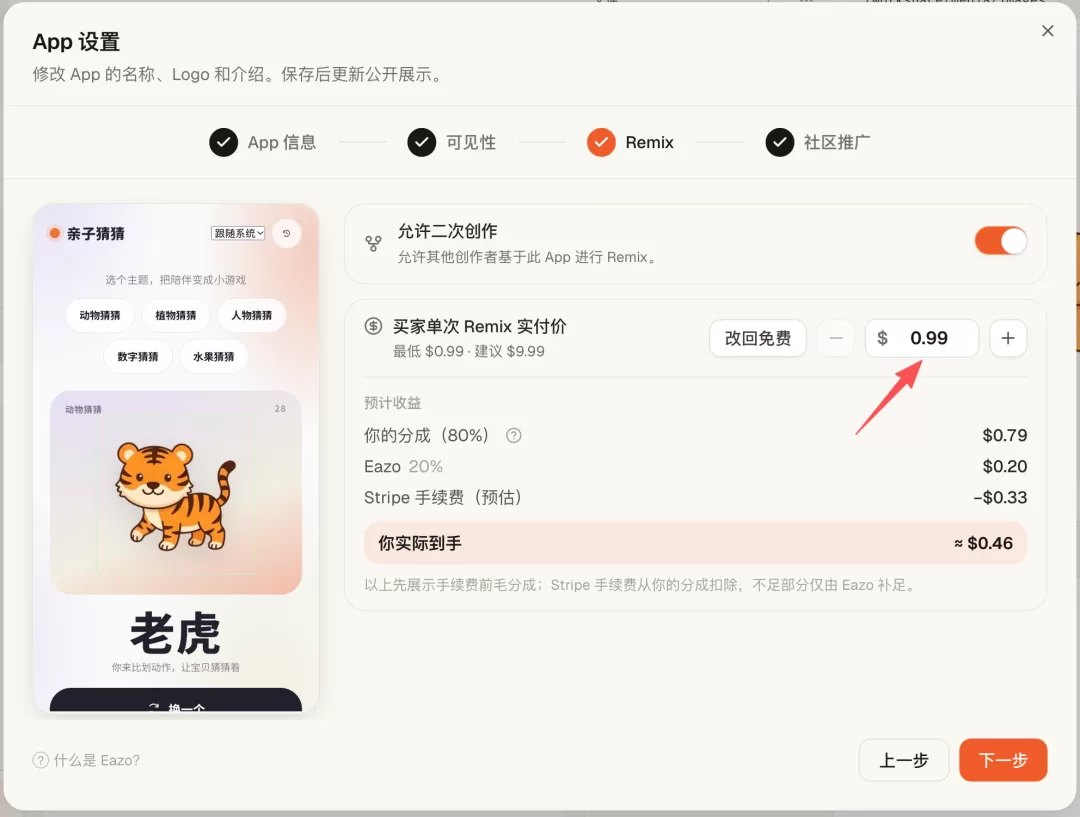
Task: Decrease the Remix price with minus
Action: [835, 338]
